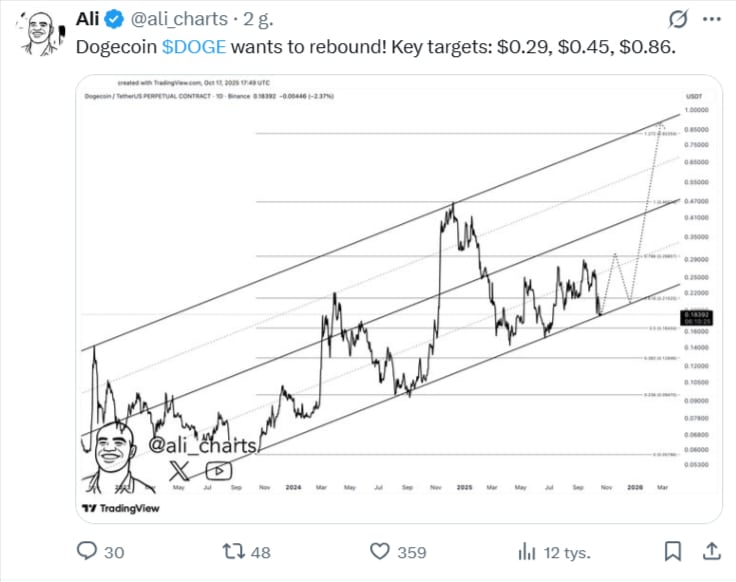Image resolution: width=736 pixels, height=582 pixels.
Task: Like the tweet with the heart icon
Action: (380, 551)
